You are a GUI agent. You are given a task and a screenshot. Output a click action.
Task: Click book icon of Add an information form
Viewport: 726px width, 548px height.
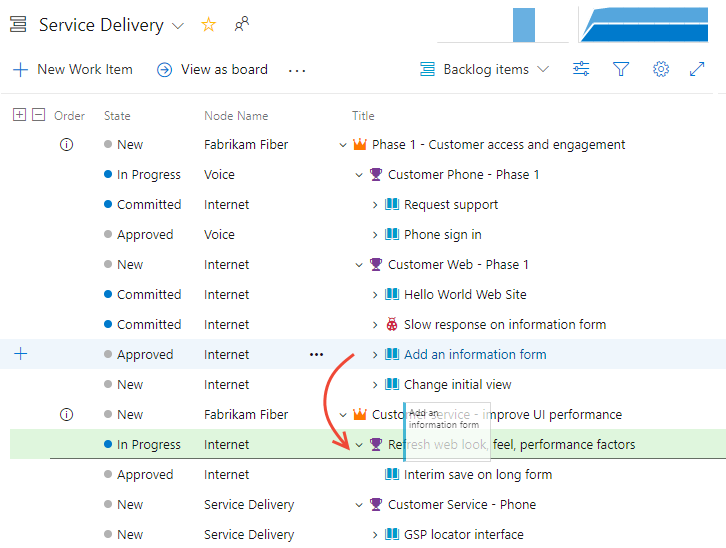392,354
